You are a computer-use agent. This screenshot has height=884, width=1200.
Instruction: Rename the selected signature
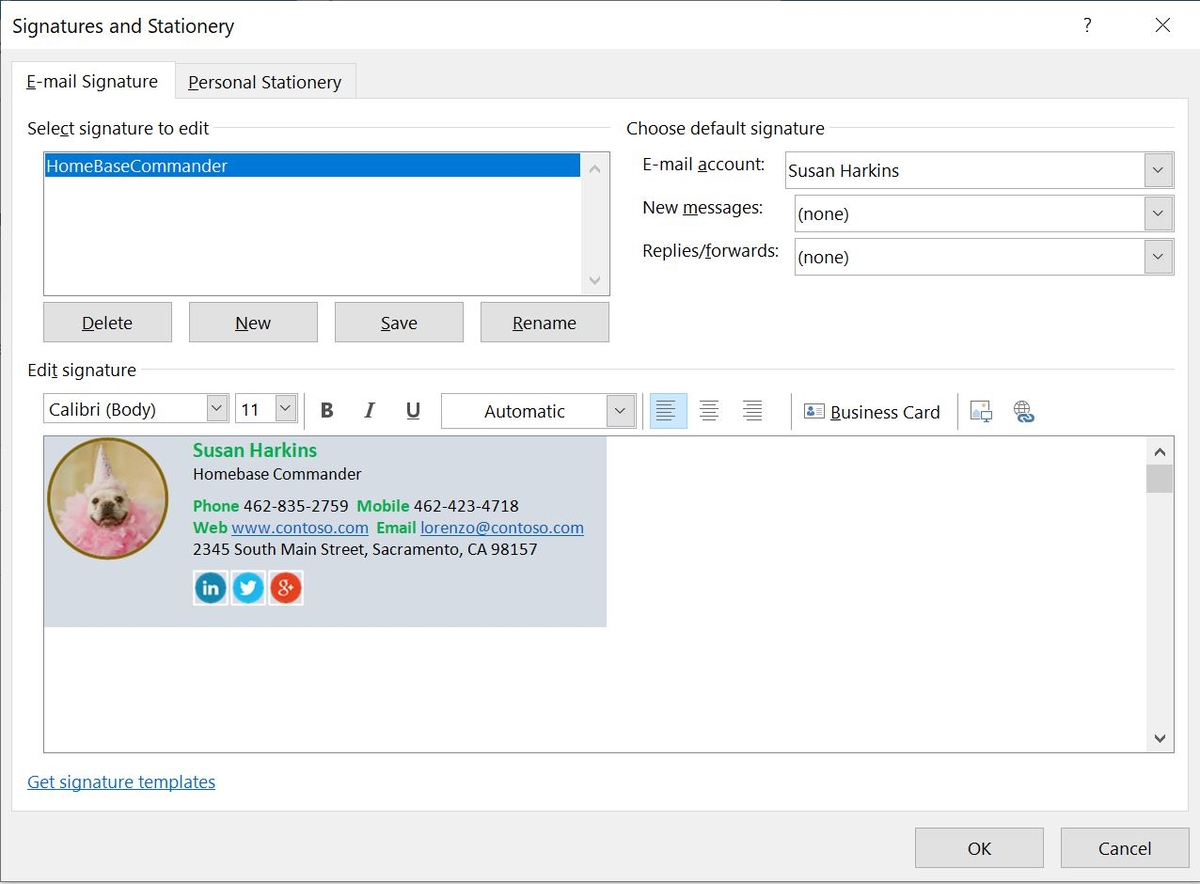point(544,322)
